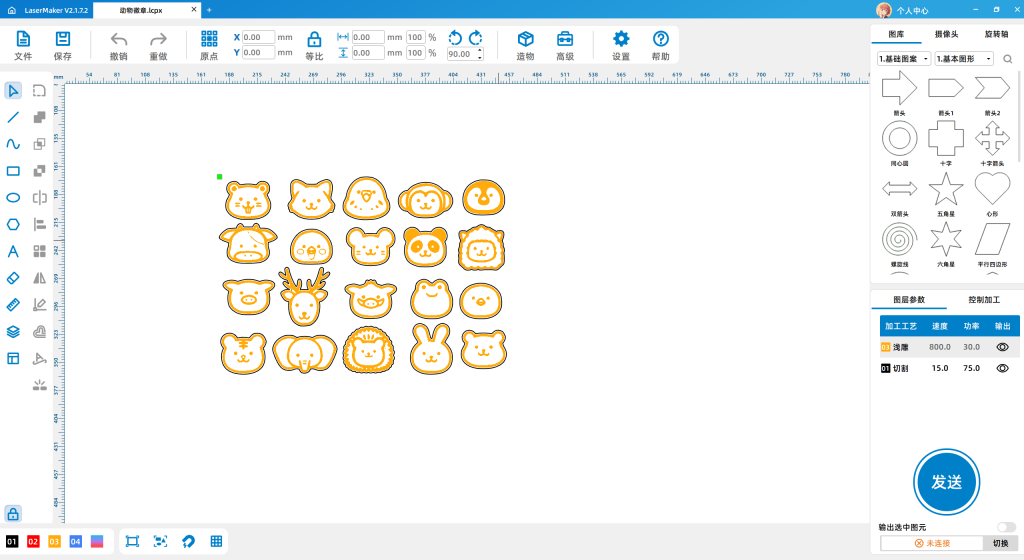Screen dimensions: 1024x560
Task: Pick the black 01 layer color
Action: 12,541
